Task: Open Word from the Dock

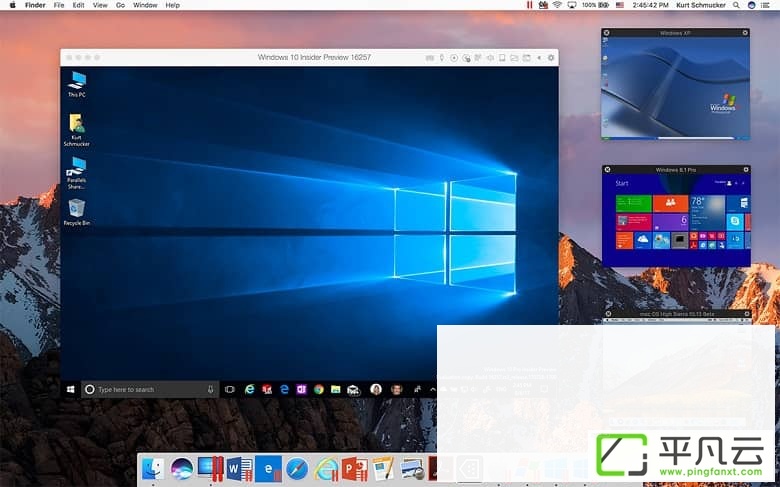Action: coord(239,469)
